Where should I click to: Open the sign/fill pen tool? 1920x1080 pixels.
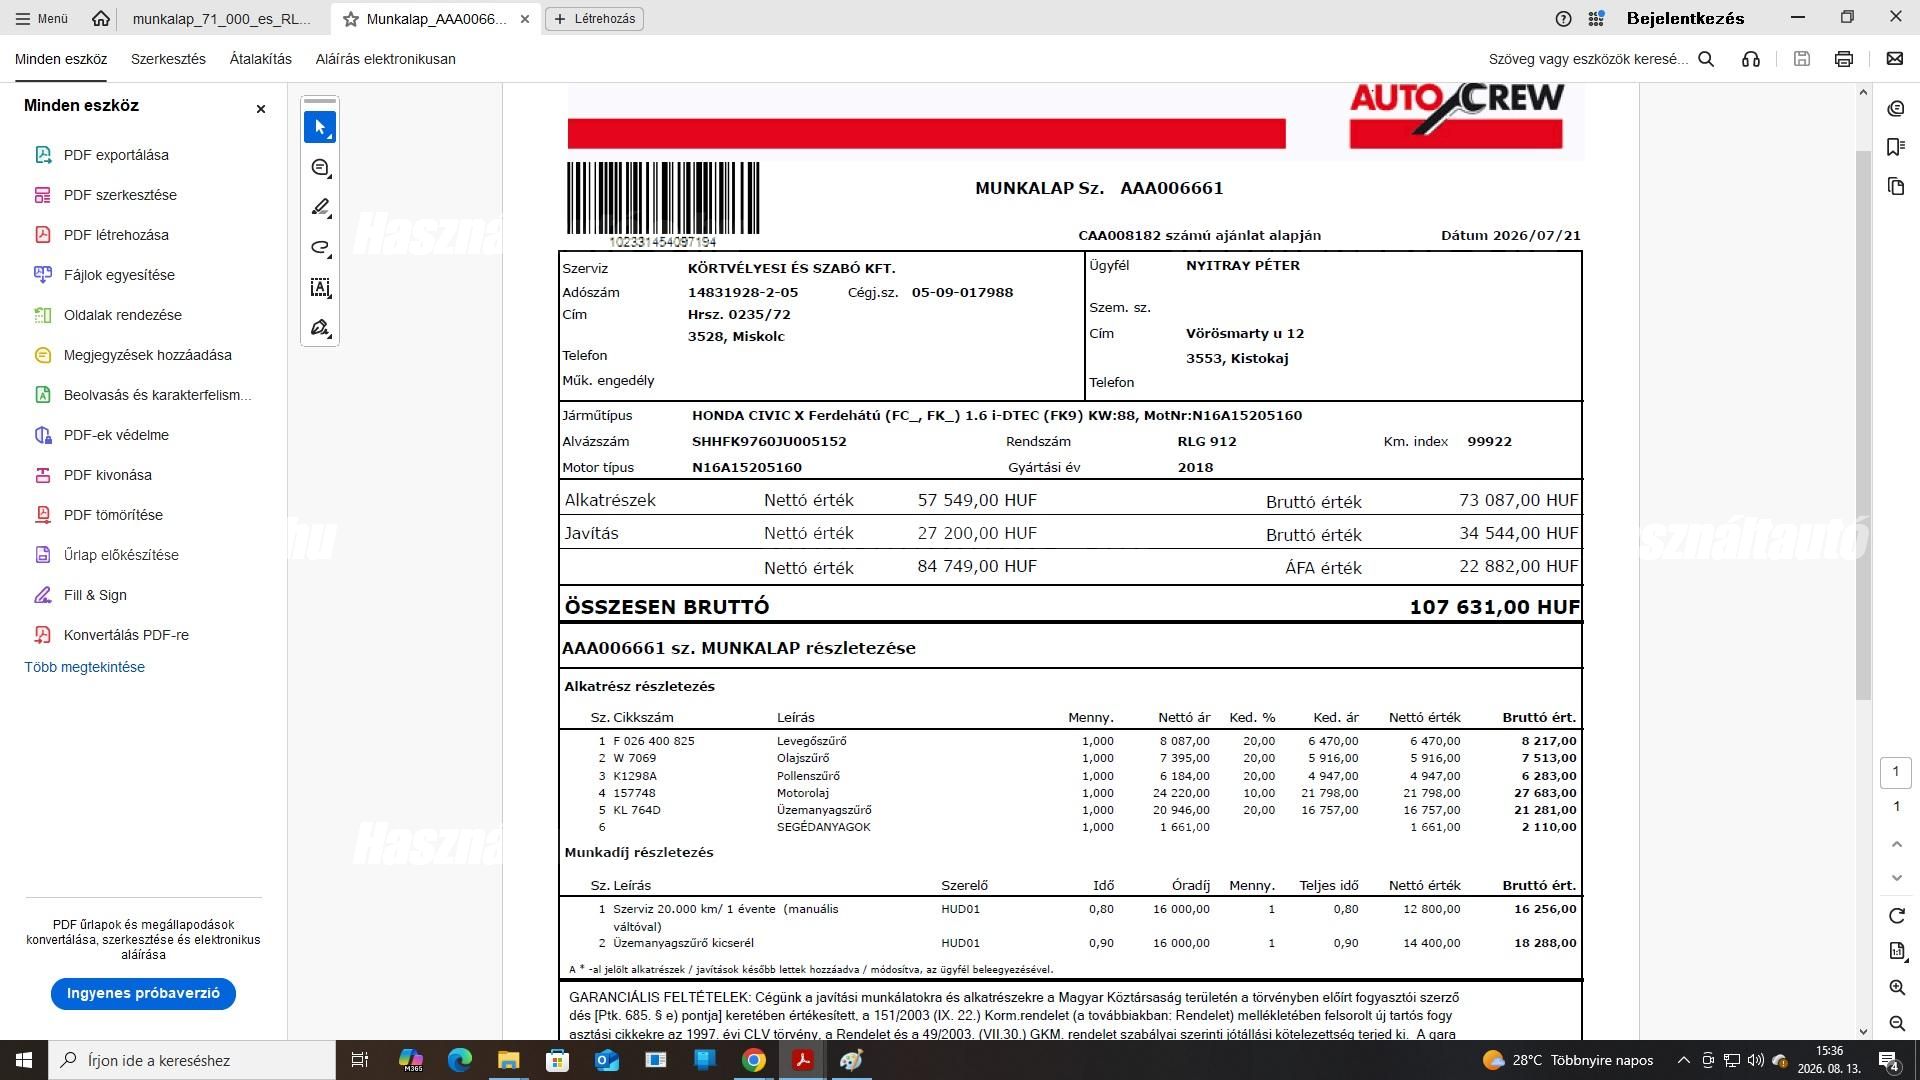320,328
